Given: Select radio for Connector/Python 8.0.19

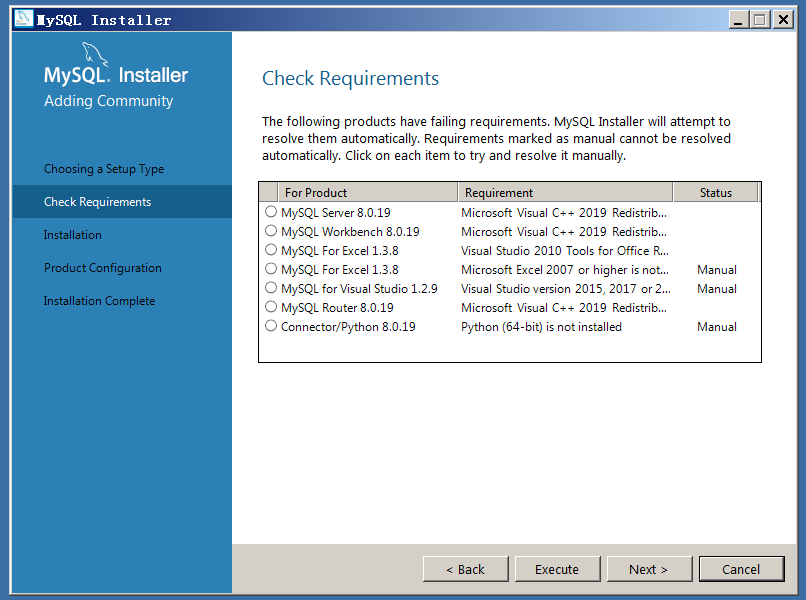Looking at the screenshot, I should coord(271,326).
